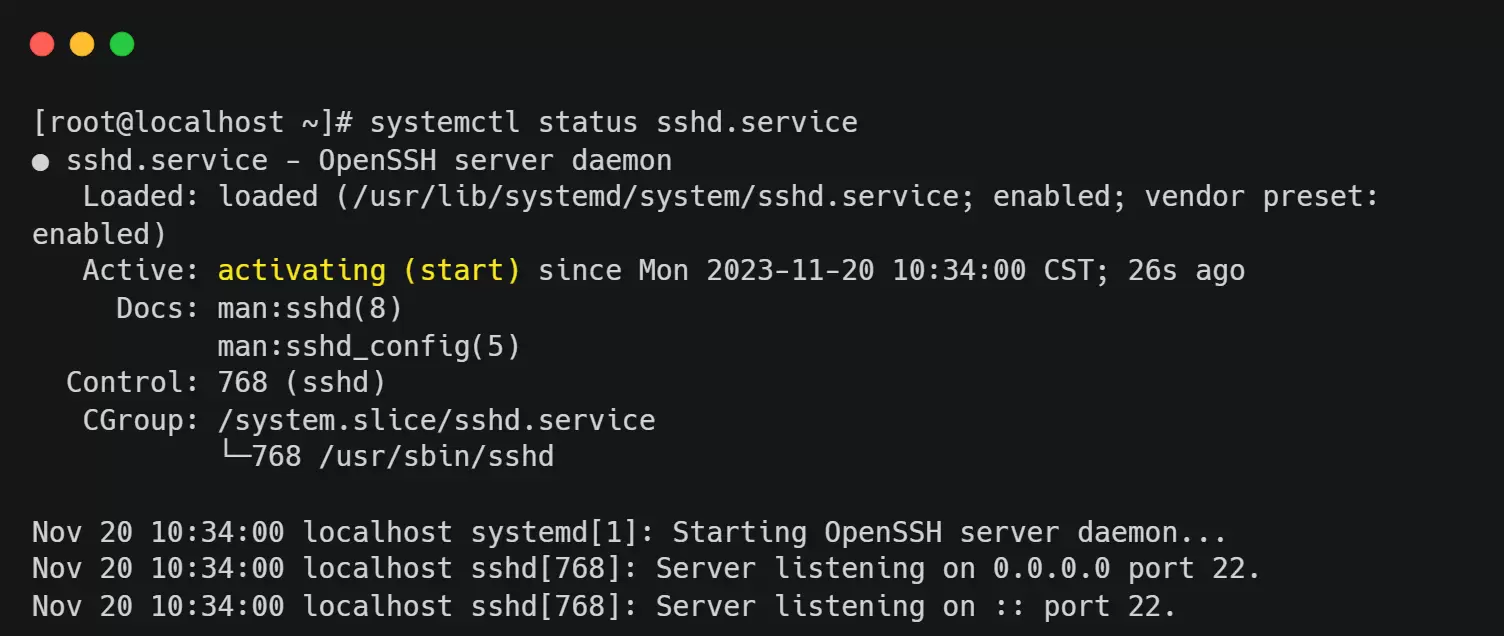Image resolution: width=1504 pixels, height=636 pixels.
Task: Click the yellow minimize window button
Action: point(82,44)
